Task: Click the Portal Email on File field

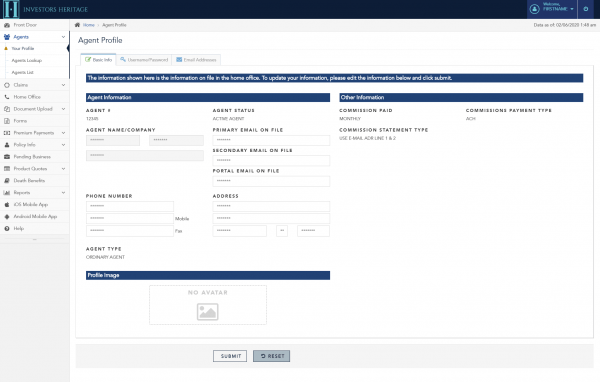Action: point(271,181)
